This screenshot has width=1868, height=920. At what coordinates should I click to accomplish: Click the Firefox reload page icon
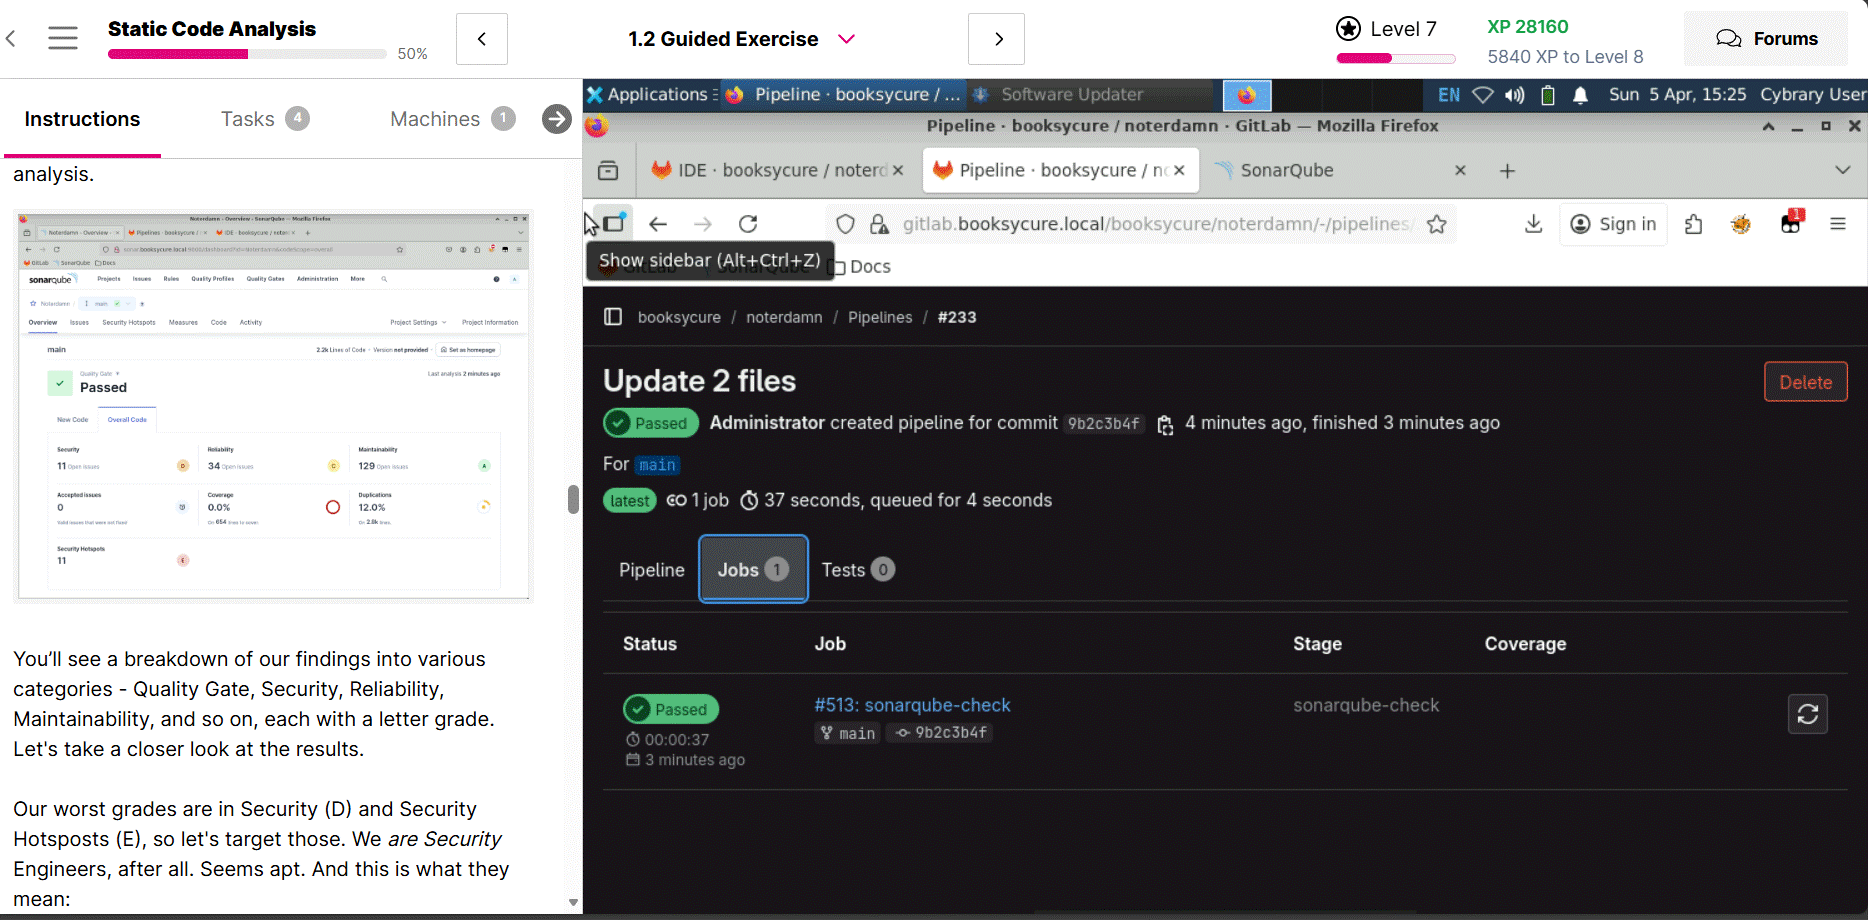tap(748, 224)
